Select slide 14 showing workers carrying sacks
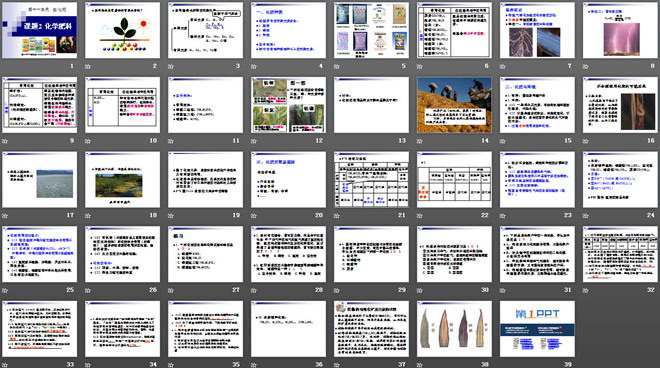660x368 pixels. (x=454, y=105)
